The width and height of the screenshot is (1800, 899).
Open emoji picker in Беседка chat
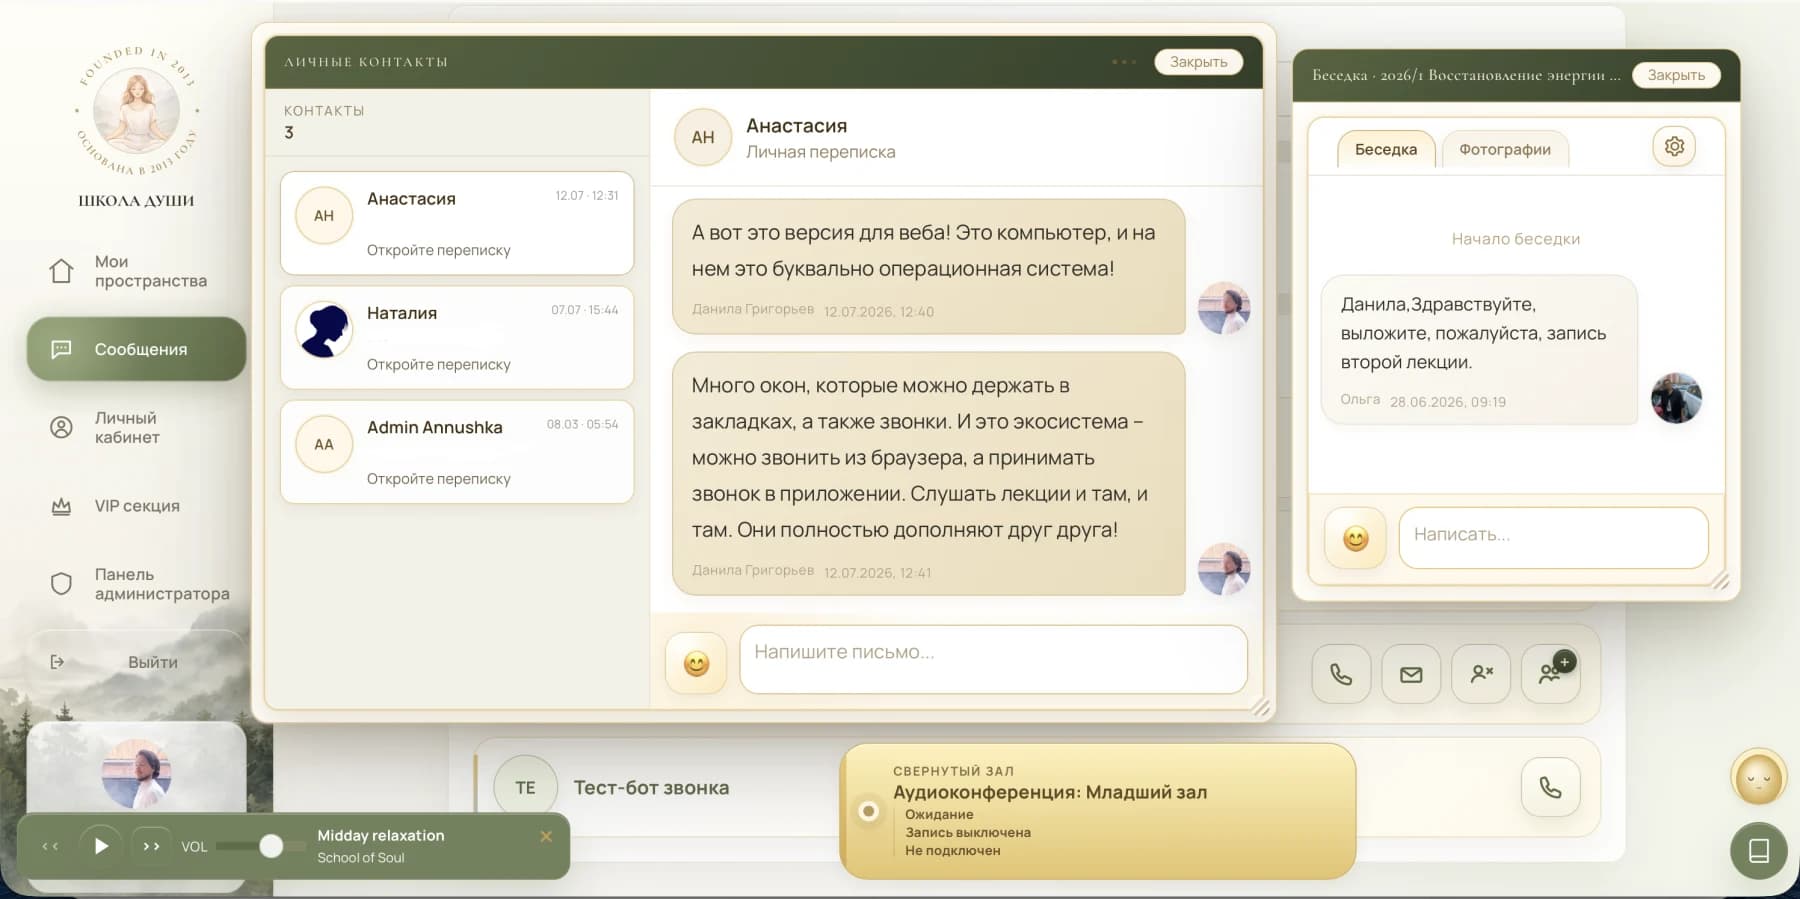pos(1355,538)
